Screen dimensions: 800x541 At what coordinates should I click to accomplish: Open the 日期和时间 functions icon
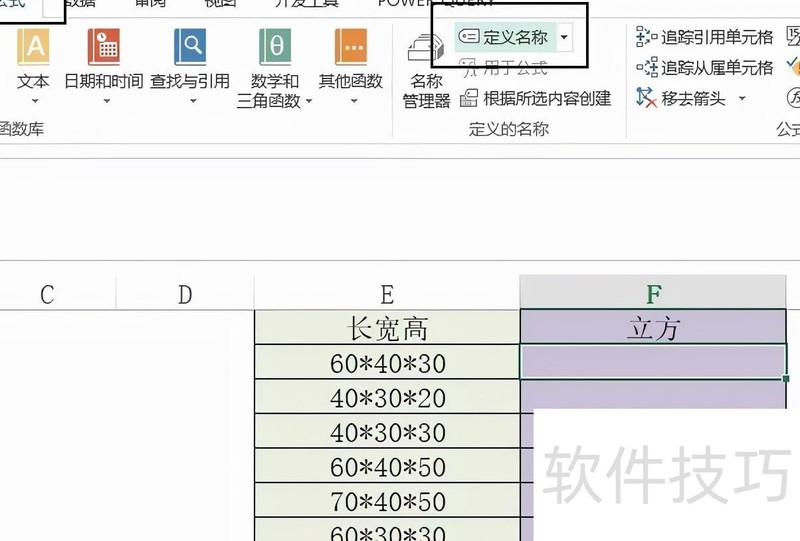click(104, 47)
